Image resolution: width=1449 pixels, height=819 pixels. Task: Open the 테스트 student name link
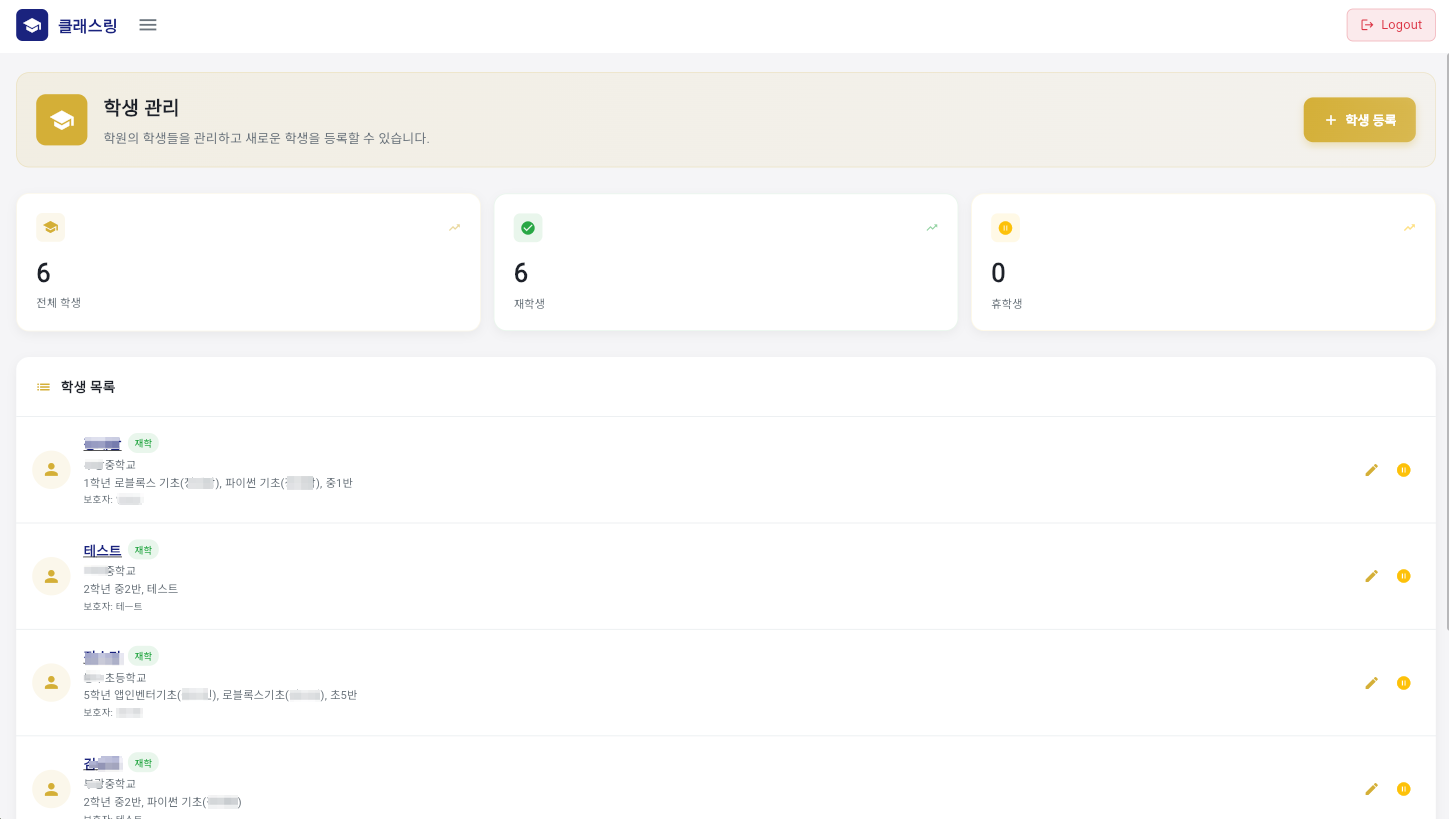pyautogui.click(x=102, y=551)
